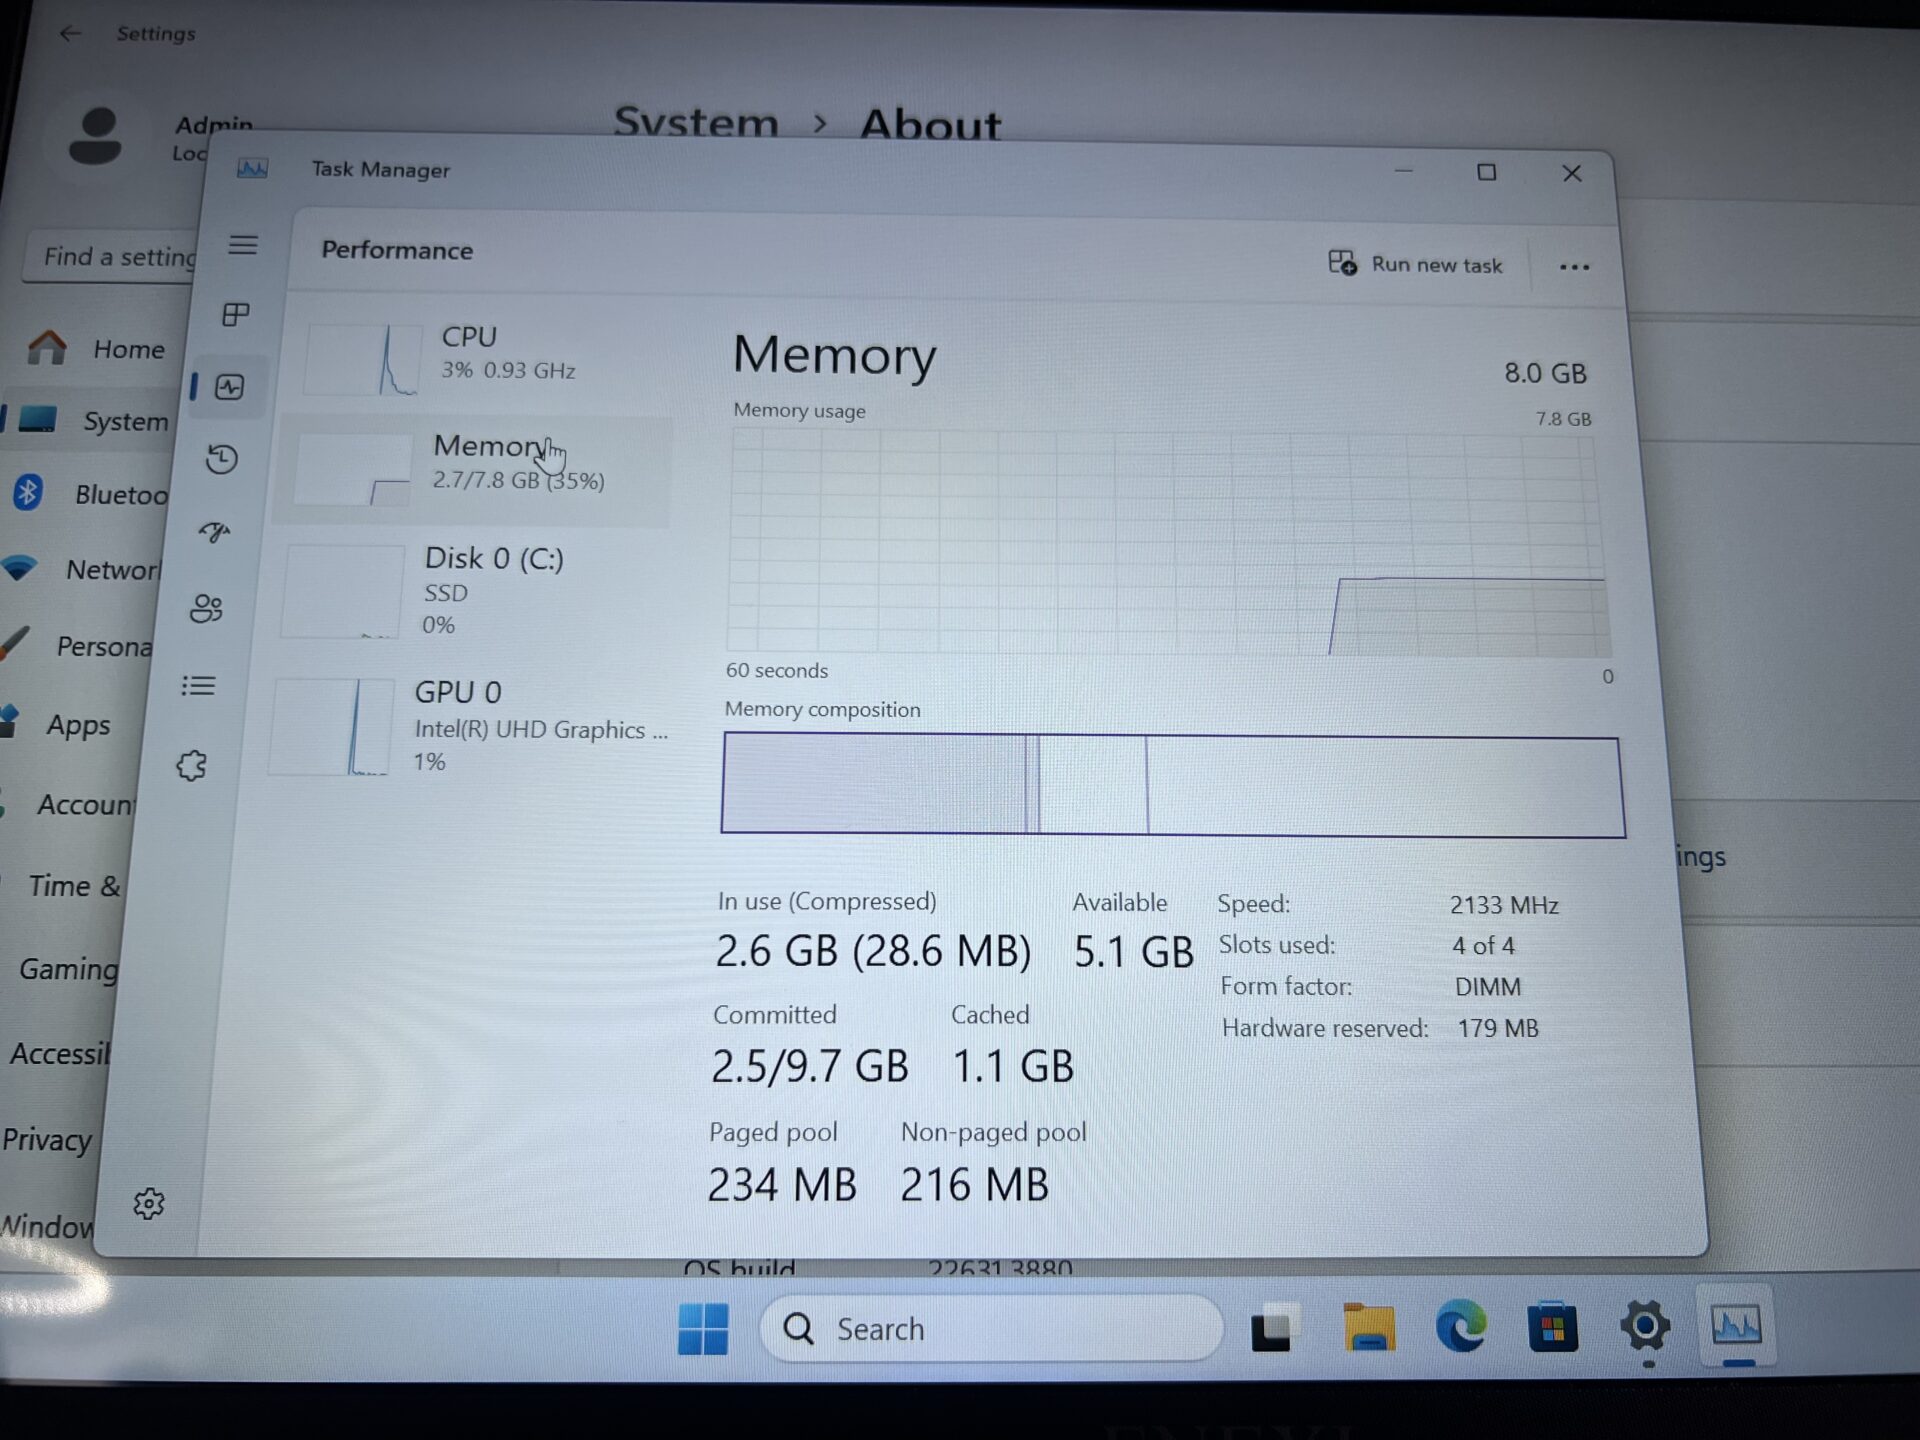
Task: Switch to Processes page icon
Action: click(x=236, y=315)
